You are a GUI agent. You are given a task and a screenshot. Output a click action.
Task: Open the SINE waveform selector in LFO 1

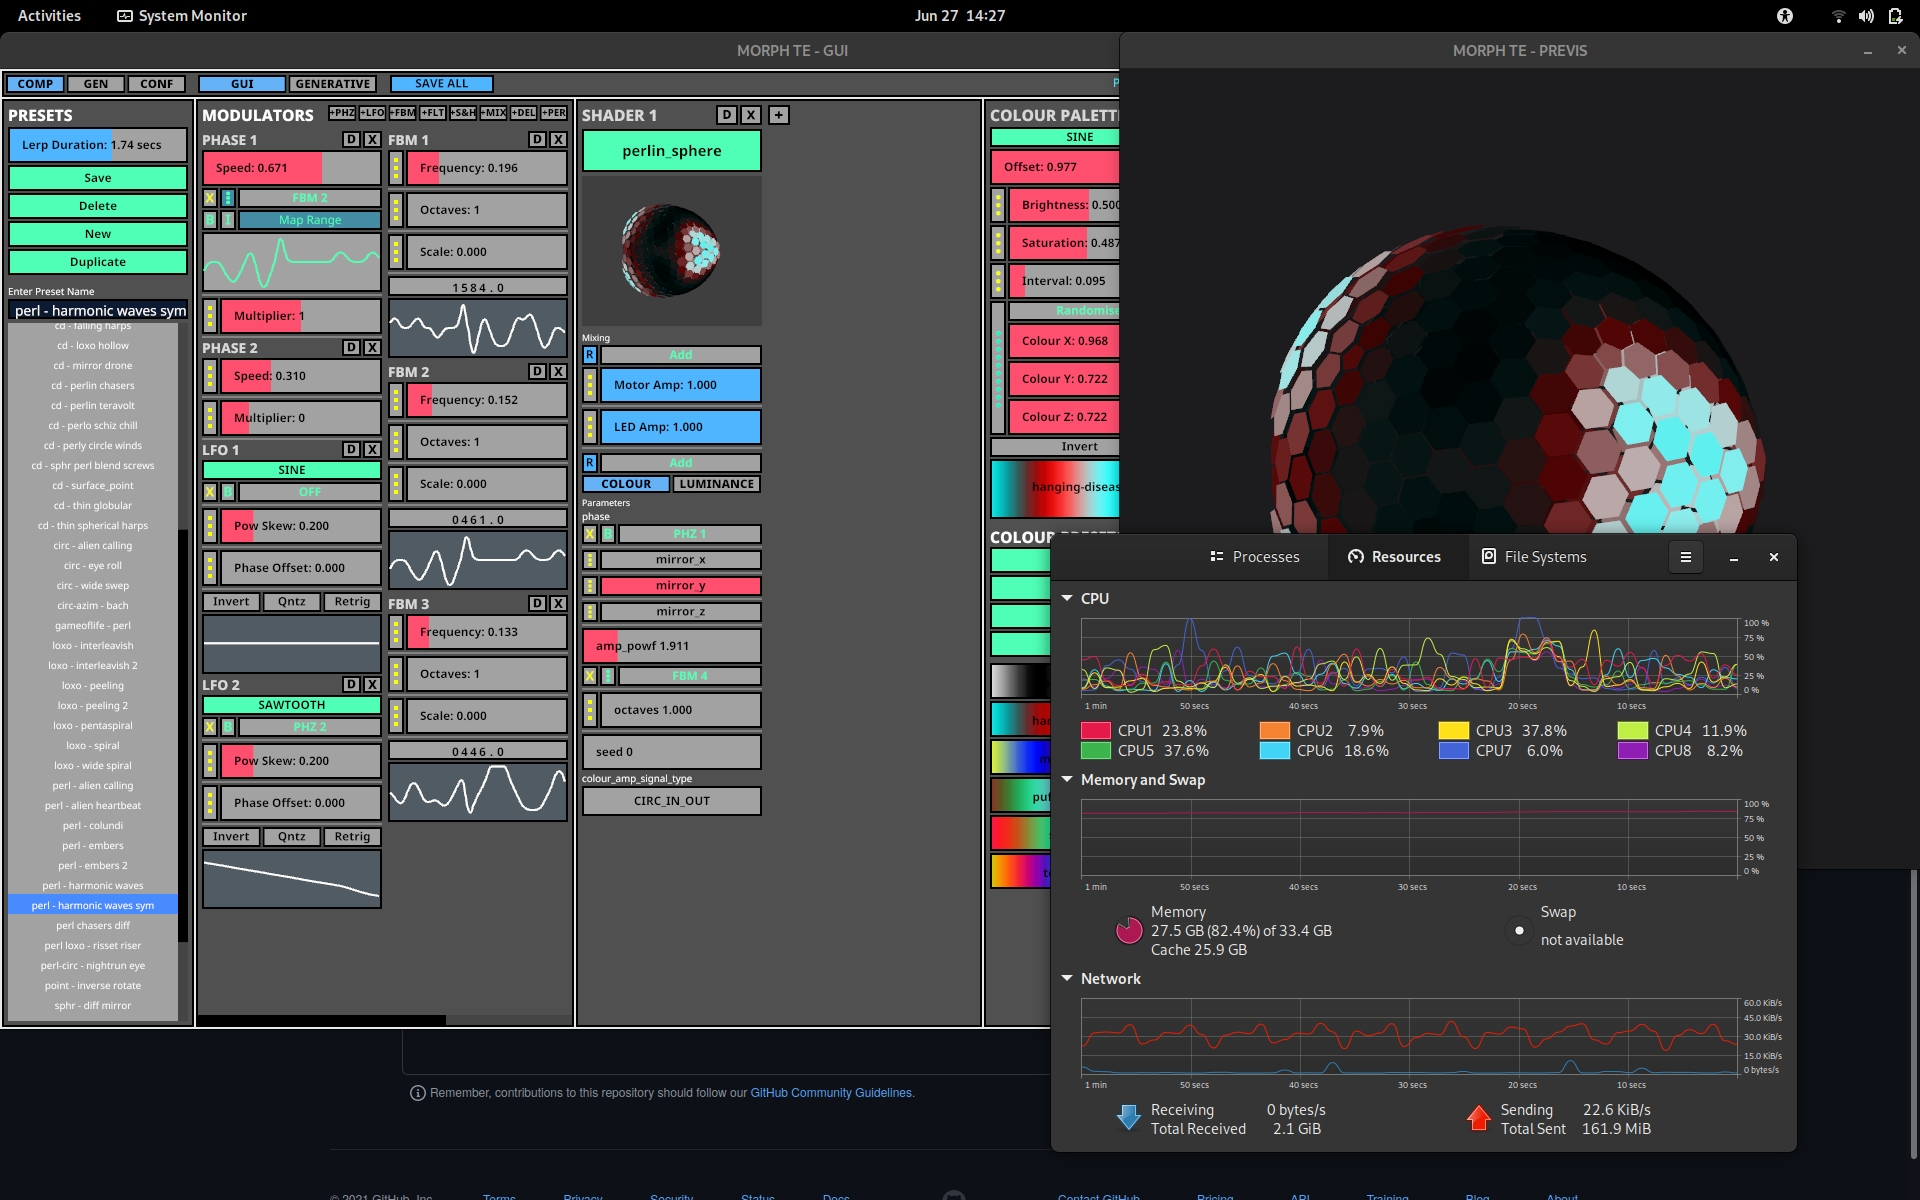291,469
